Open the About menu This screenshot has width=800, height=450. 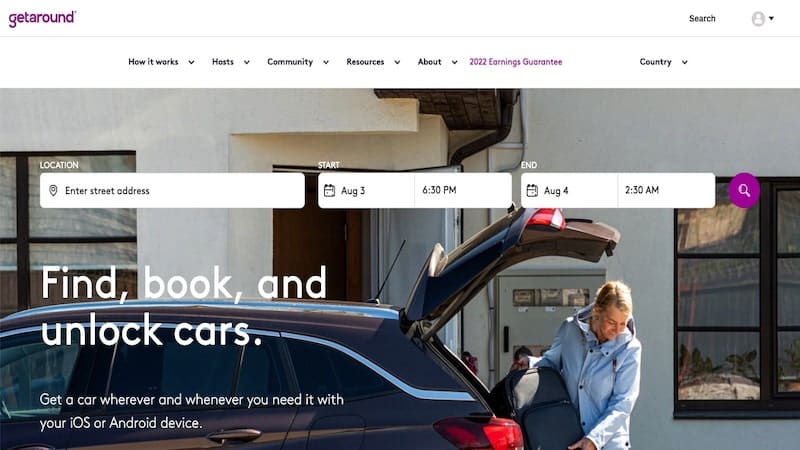tap(437, 62)
